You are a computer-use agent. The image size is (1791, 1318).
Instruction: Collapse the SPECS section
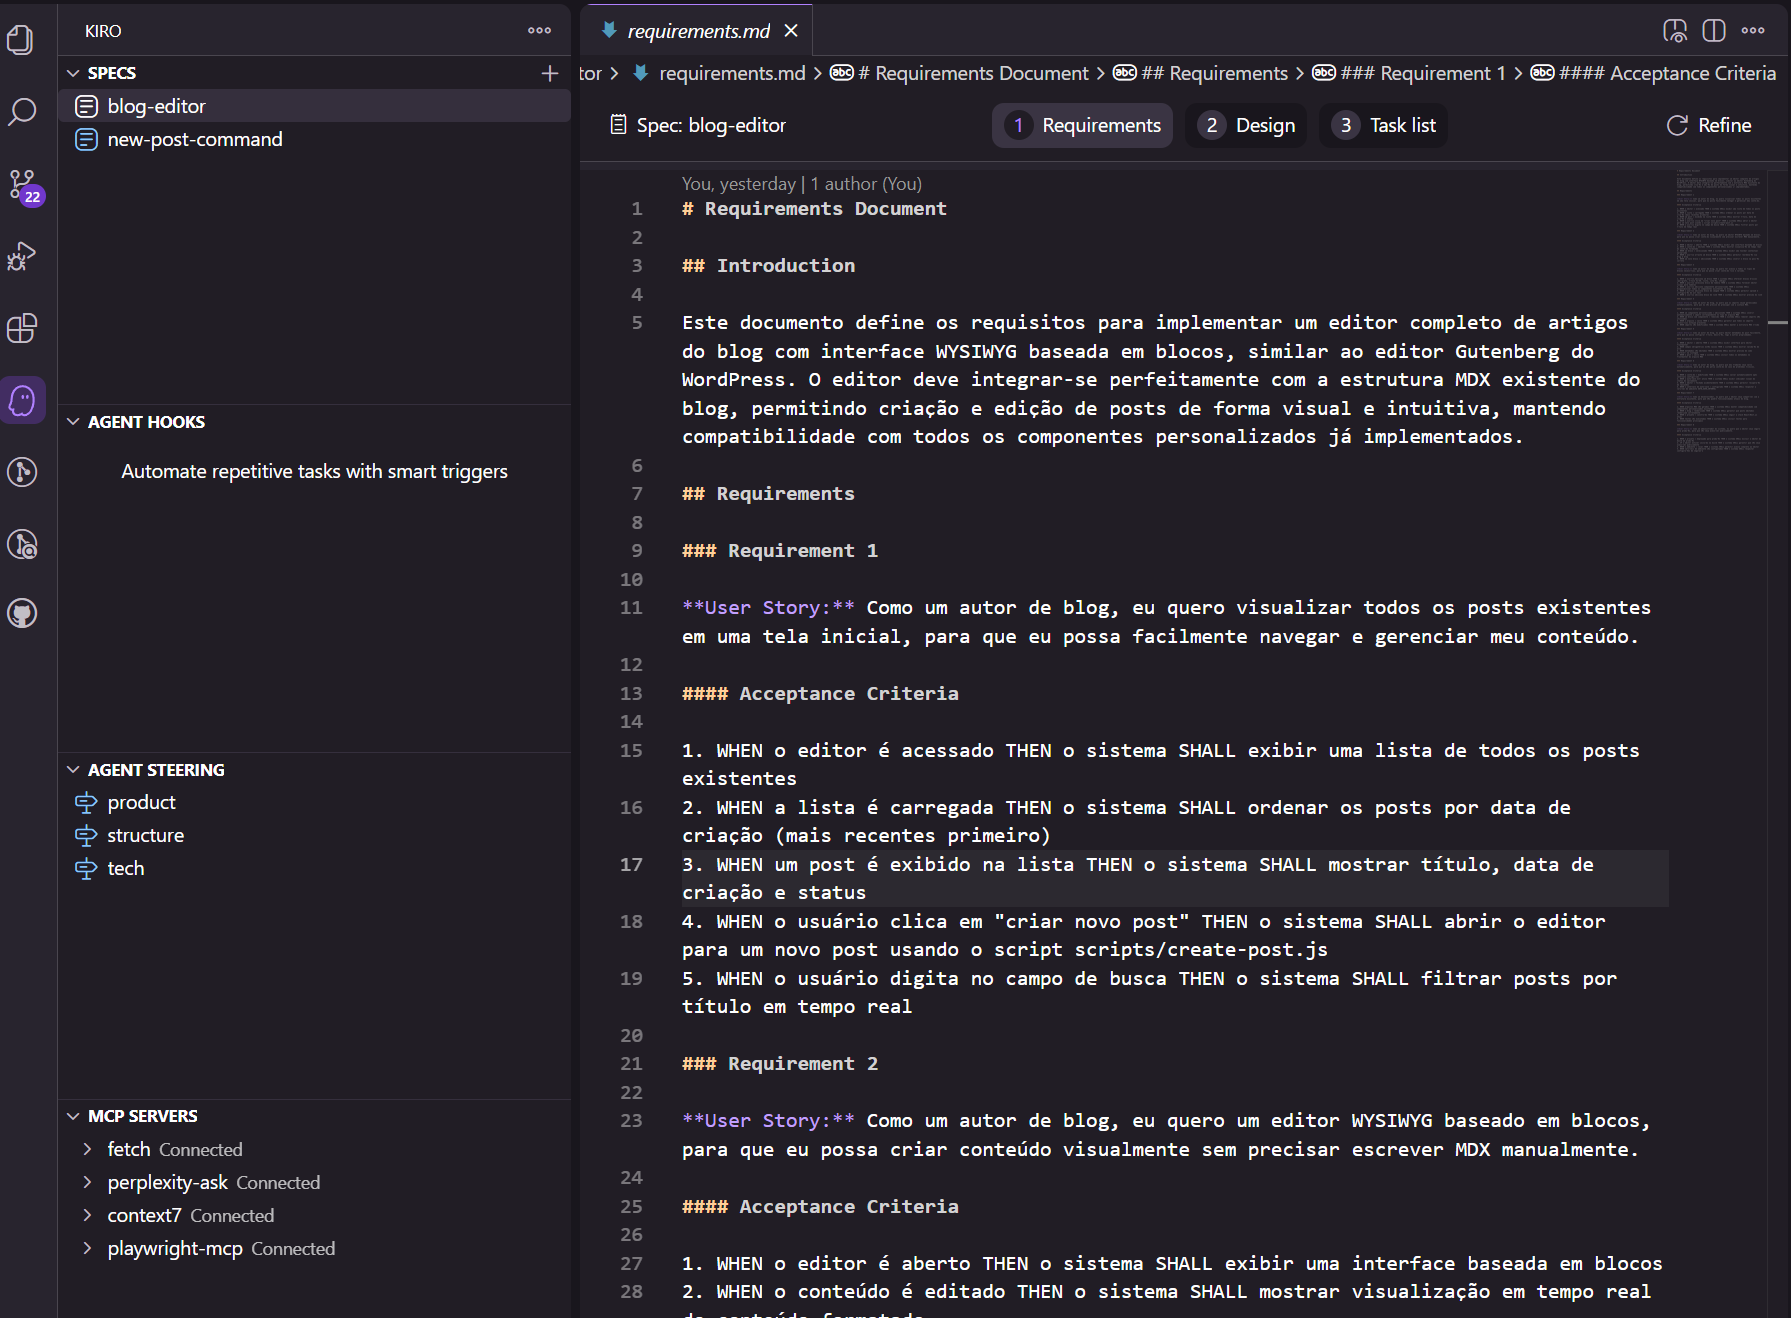tap(73, 73)
